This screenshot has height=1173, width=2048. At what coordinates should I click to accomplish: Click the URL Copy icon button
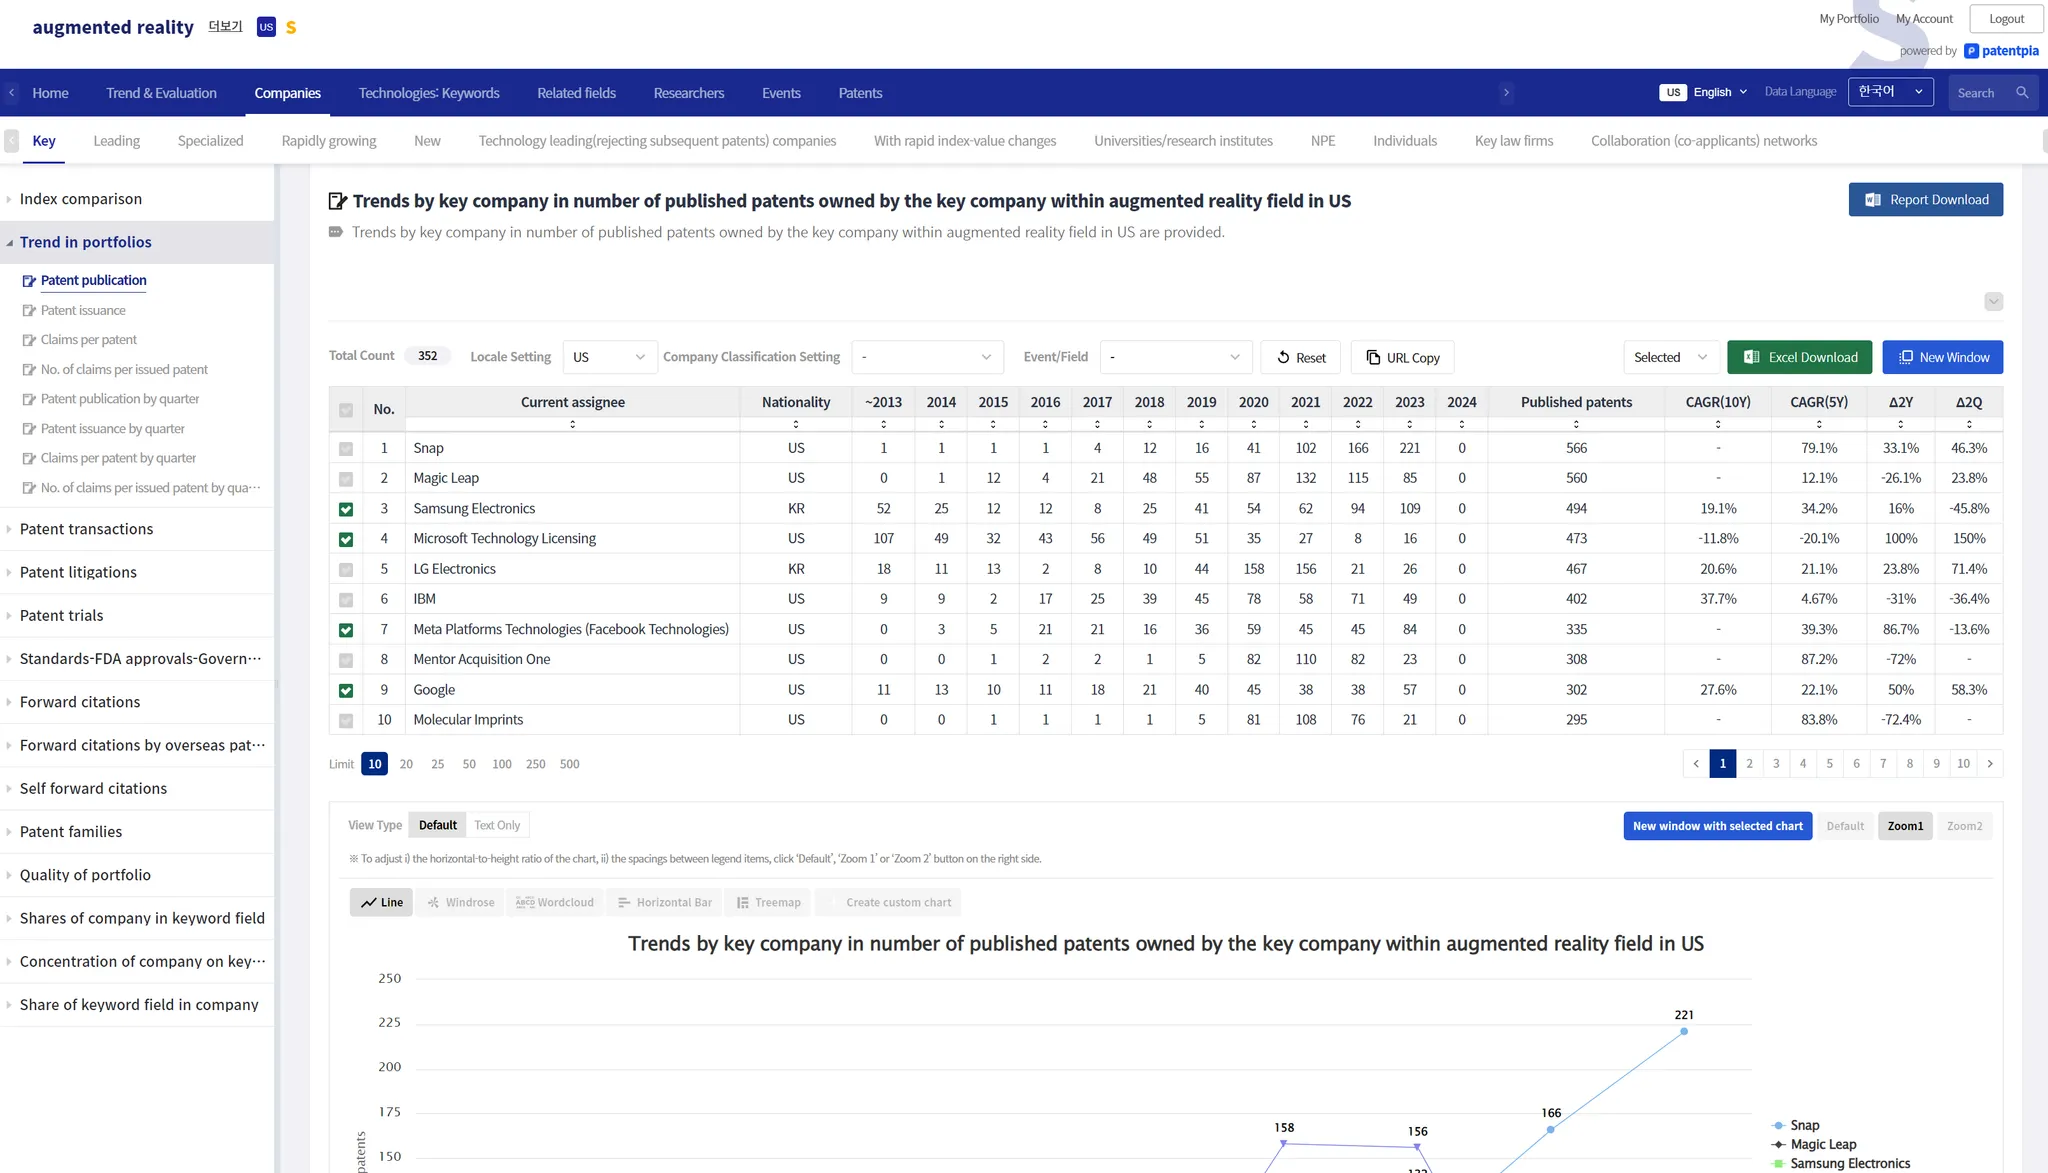coord(1373,357)
